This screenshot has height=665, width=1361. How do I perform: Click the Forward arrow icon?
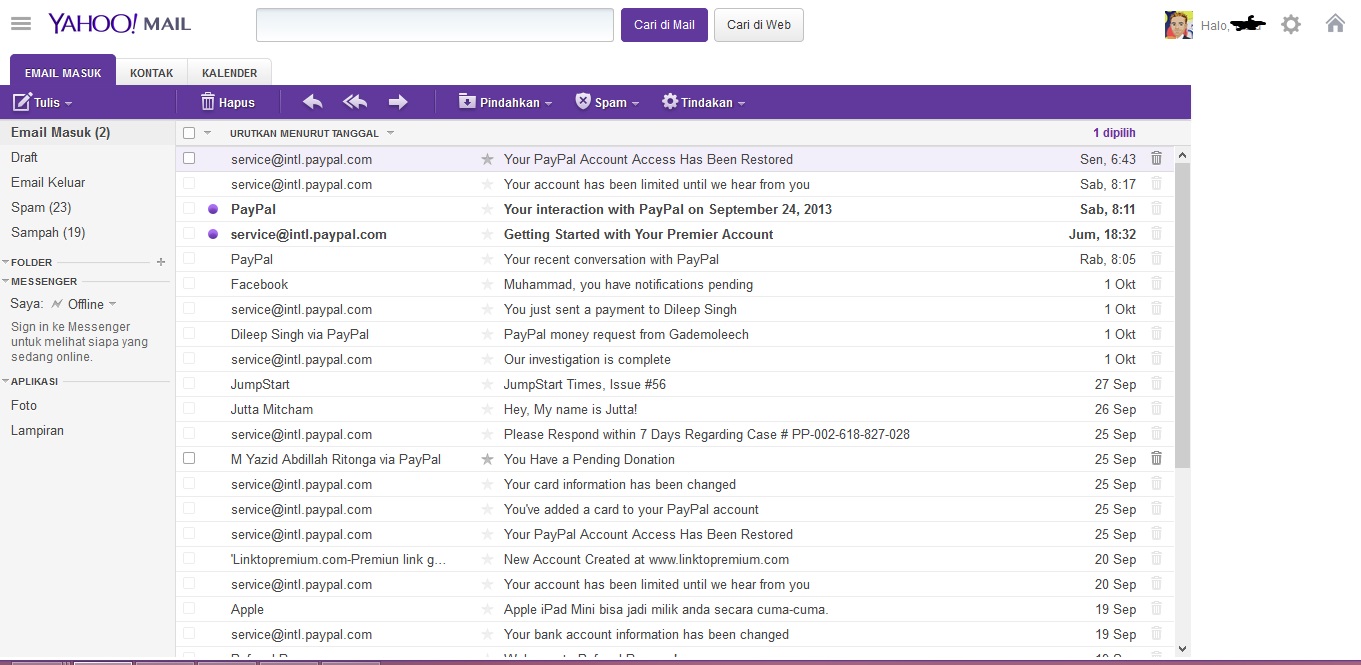pyautogui.click(x=398, y=102)
